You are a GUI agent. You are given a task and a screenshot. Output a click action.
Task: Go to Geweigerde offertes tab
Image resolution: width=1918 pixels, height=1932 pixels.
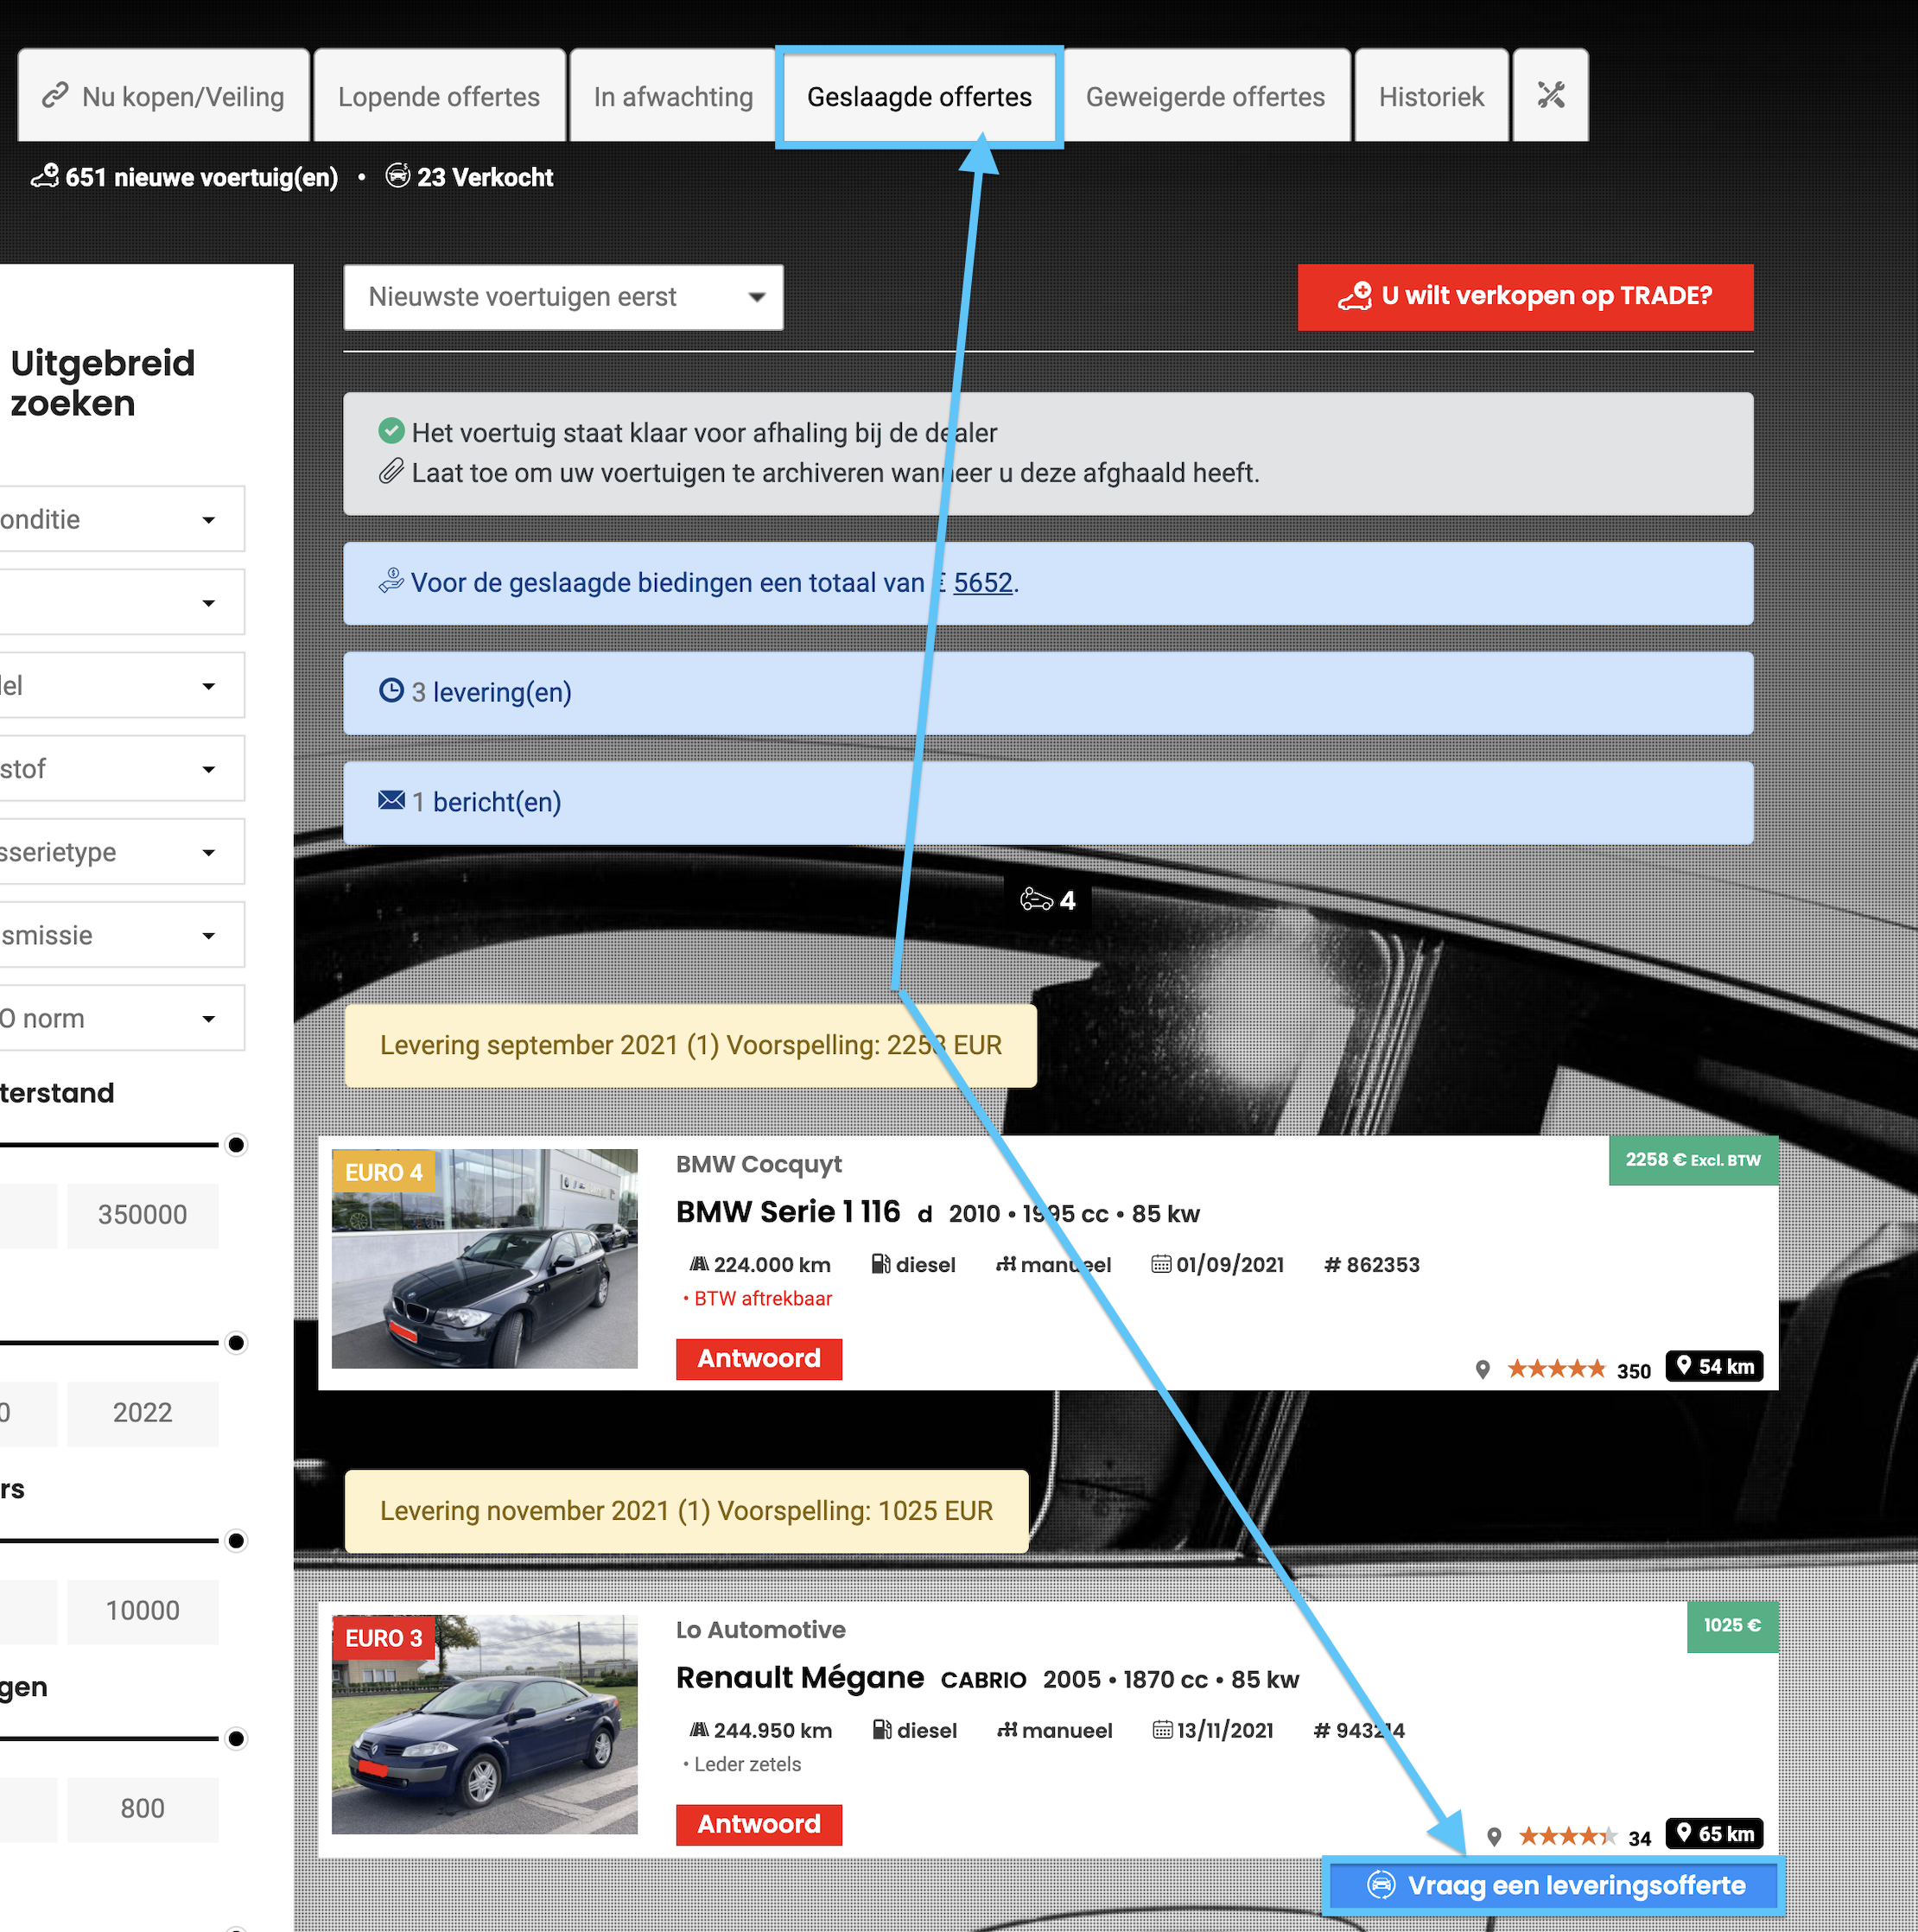1205,96
